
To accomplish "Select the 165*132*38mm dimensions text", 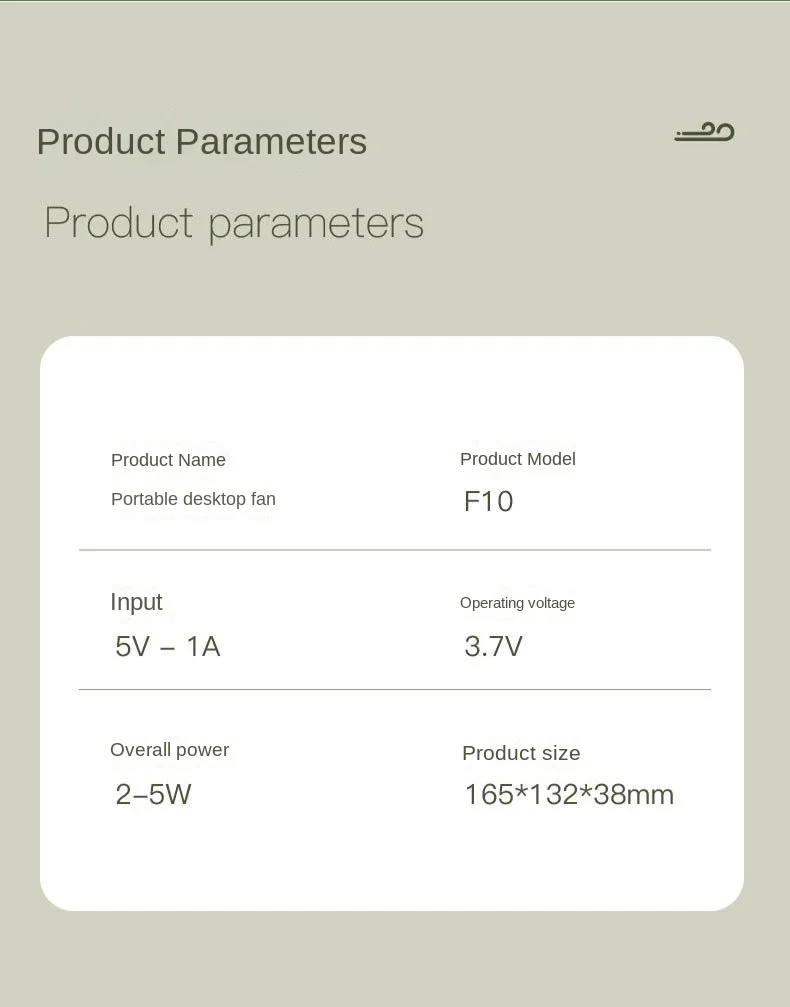I will pyautogui.click(x=569, y=794).
